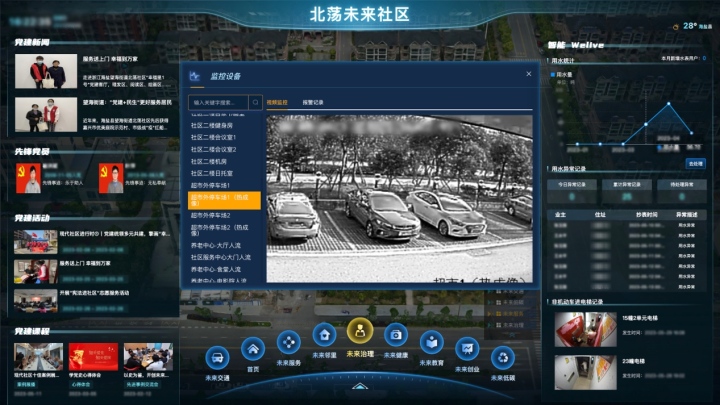Open the 未来教育 book icon
This screenshot has width=720, height=405.
[x=432, y=342]
